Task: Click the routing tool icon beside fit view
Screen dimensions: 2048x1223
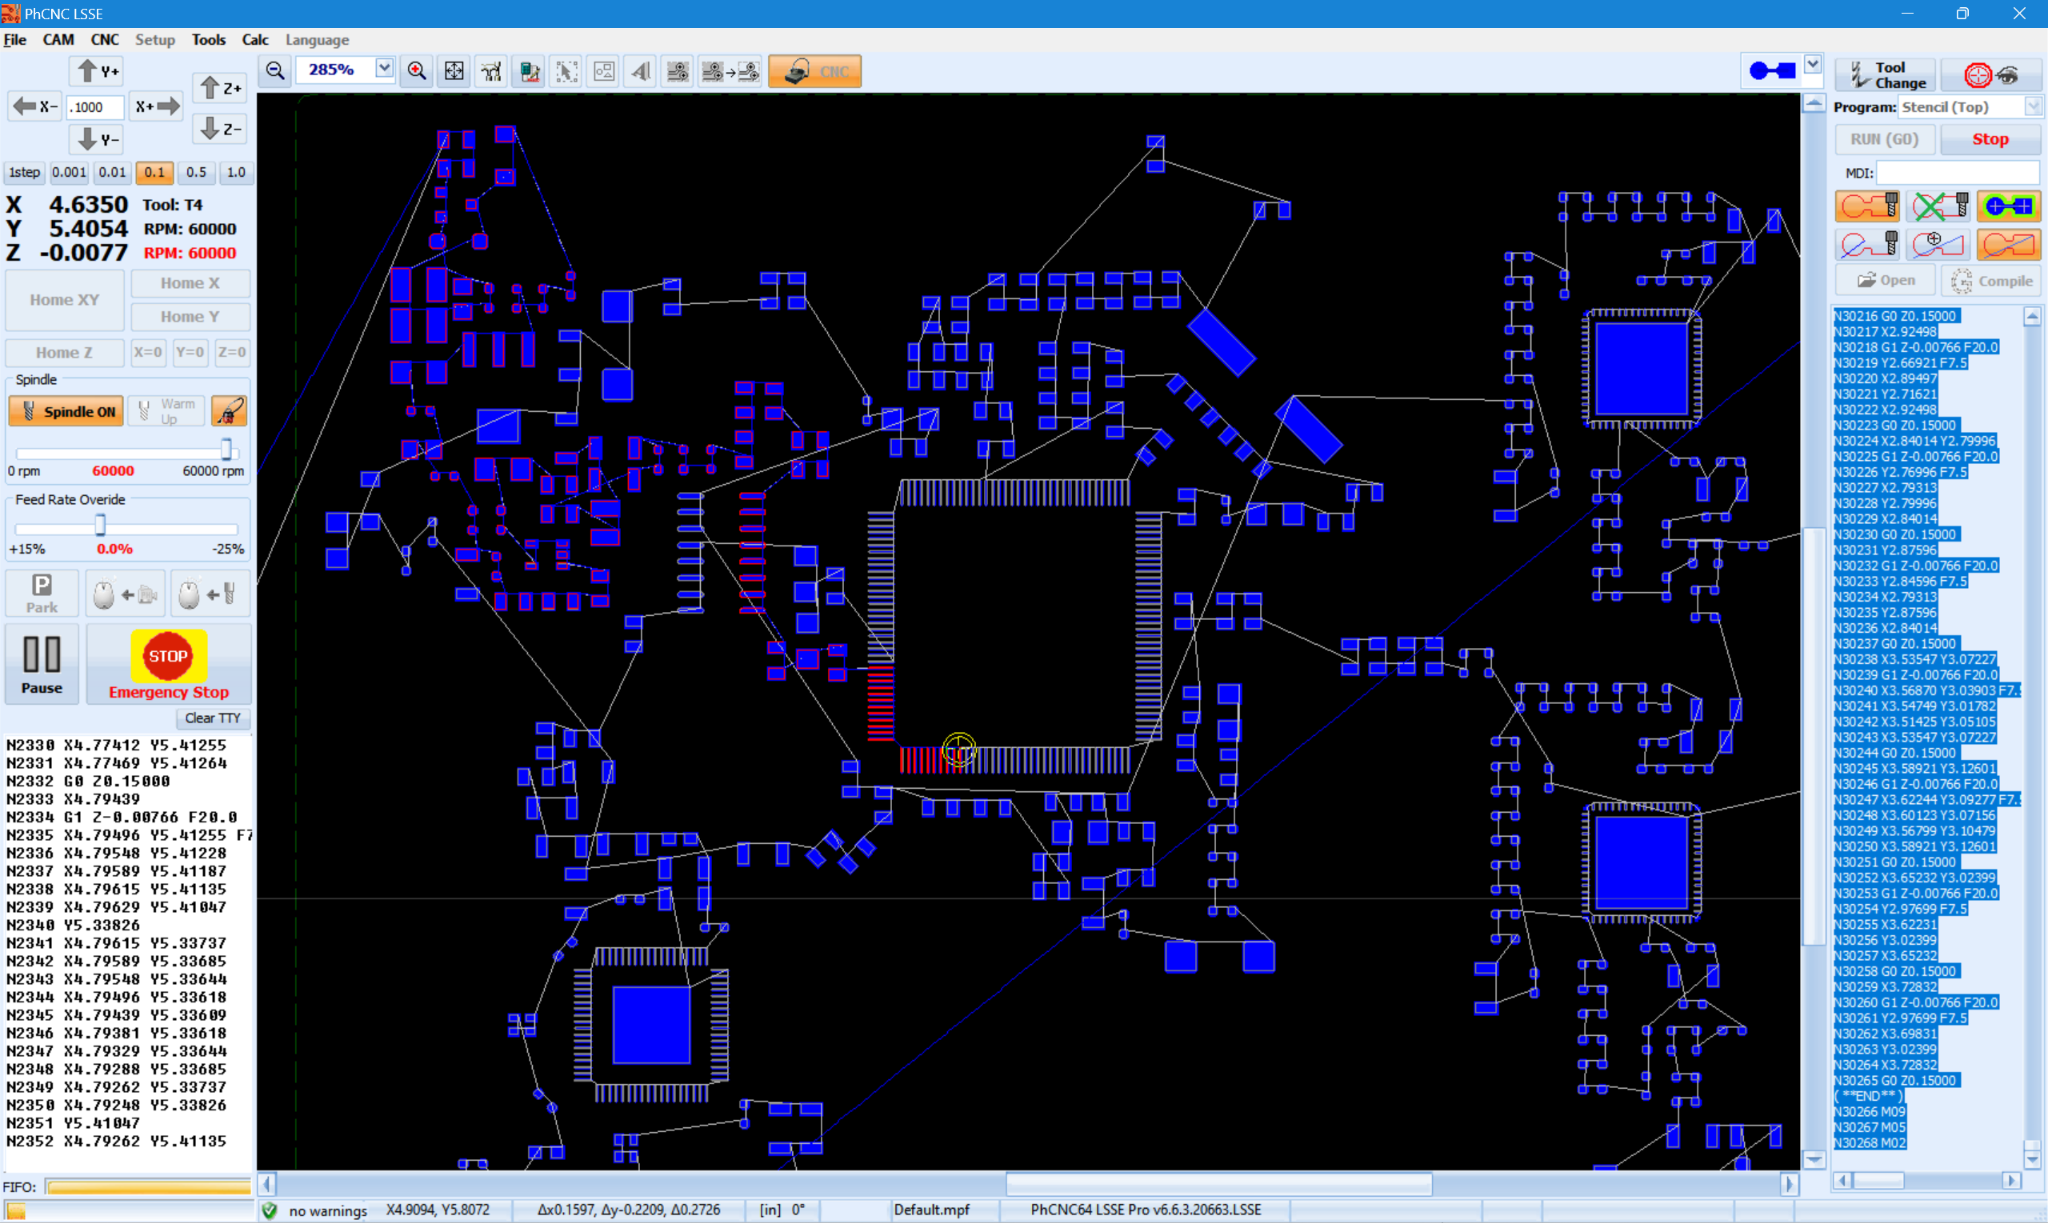Action: point(492,71)
